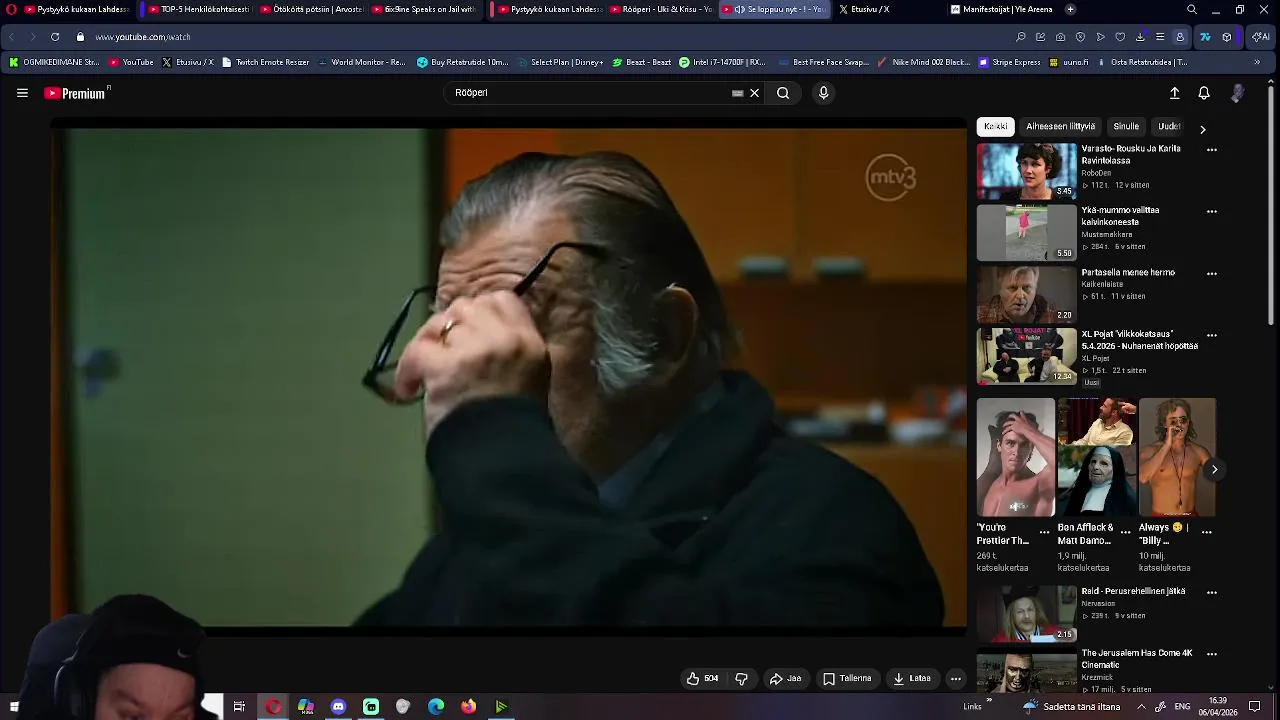This screenshot has height=720, width=1280.
Task: Open a new browser tab with plus
Action: [x=1070, y=9]
